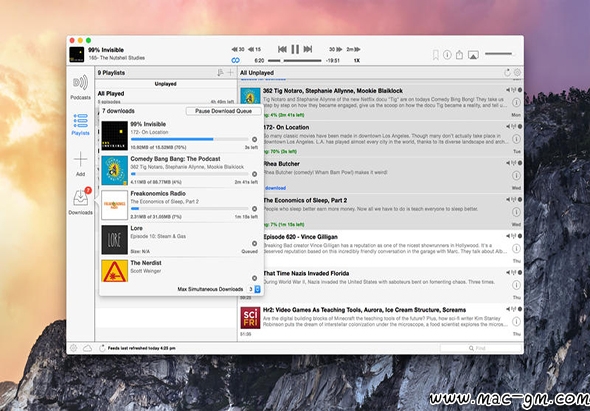Image resolution: width=590 pixels, height=411 pixels.
Task: Toggle played status dot on Tig Notaro episode
Action: 520,90
